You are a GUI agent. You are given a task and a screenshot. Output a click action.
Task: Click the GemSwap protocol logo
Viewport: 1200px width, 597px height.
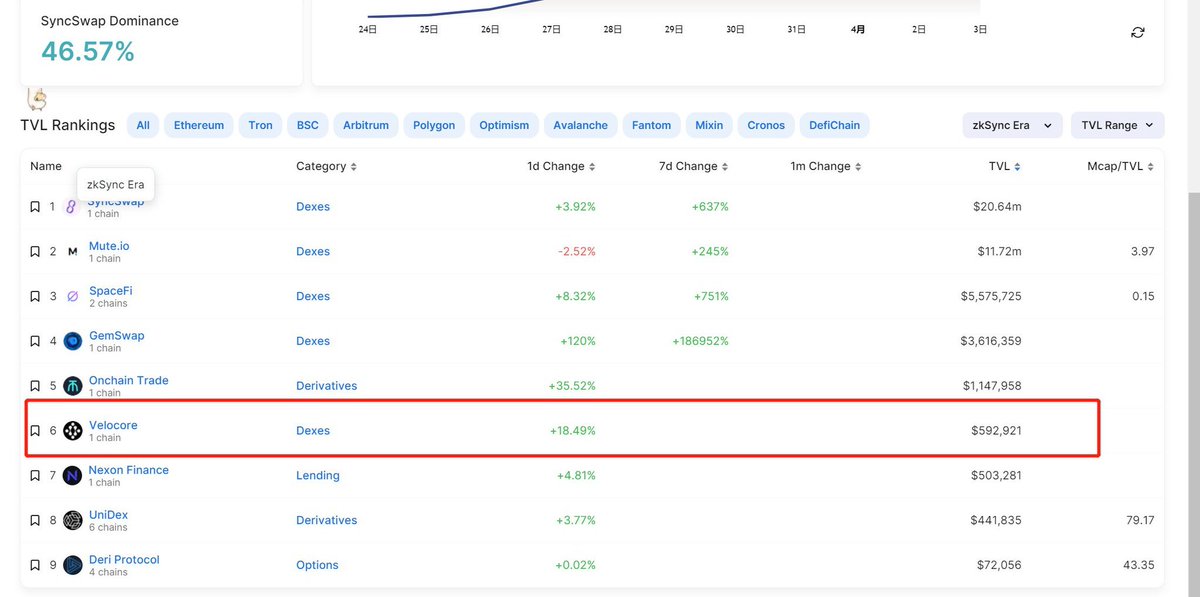(72, 341)
